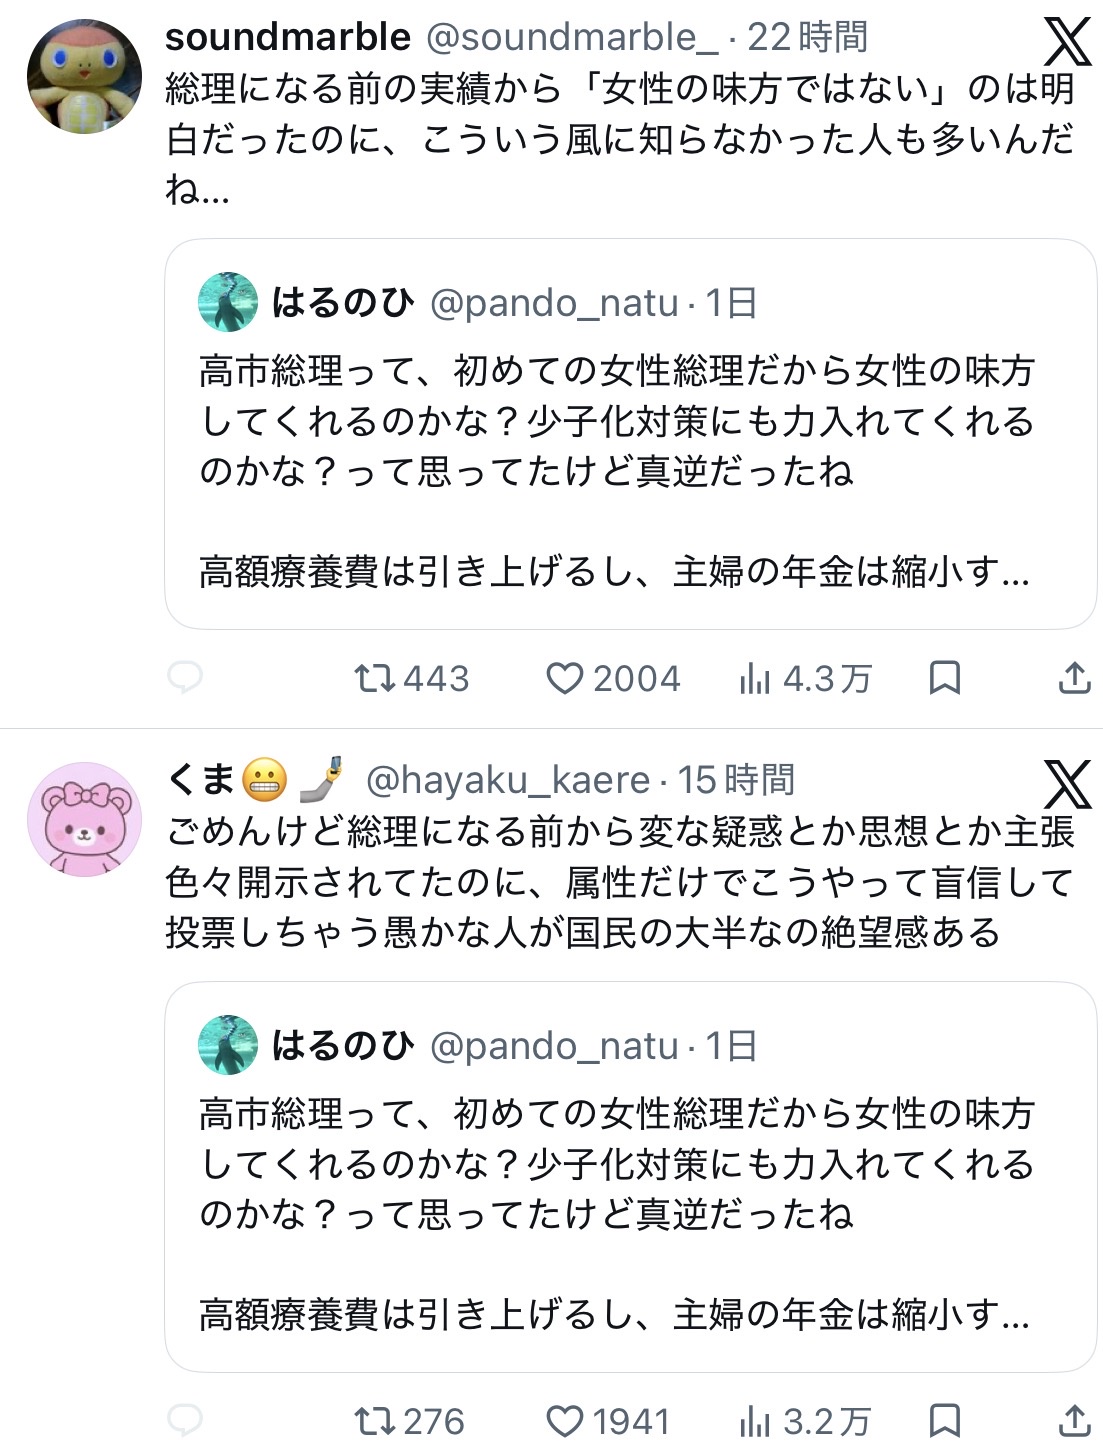
Task: Like the くま post with 1941 likes
Action: [564, 1421]
